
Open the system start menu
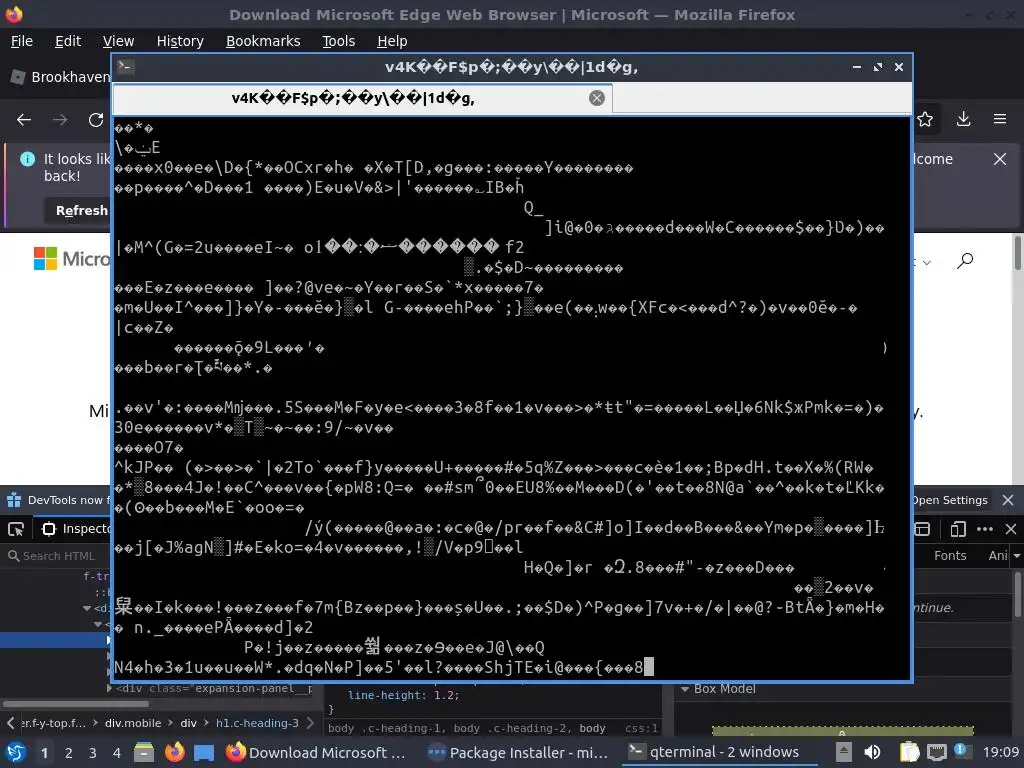(x=14, y=752)
